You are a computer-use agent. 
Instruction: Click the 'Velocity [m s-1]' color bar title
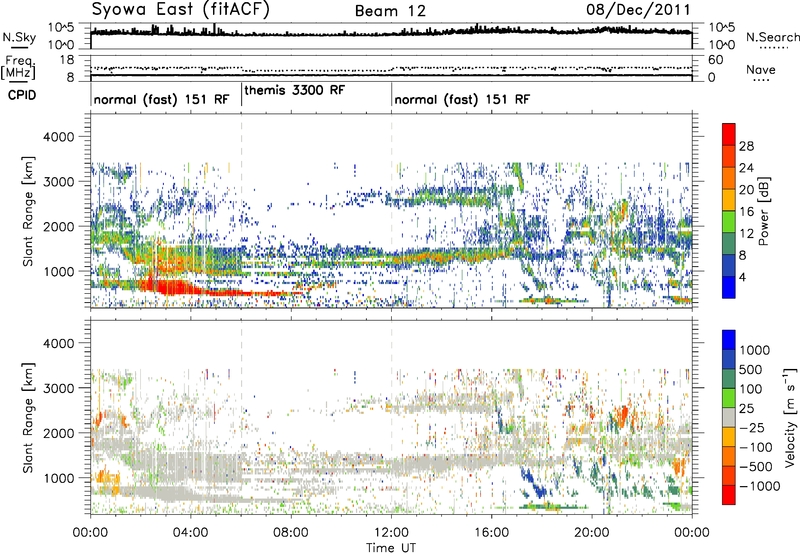click(790, 417)
